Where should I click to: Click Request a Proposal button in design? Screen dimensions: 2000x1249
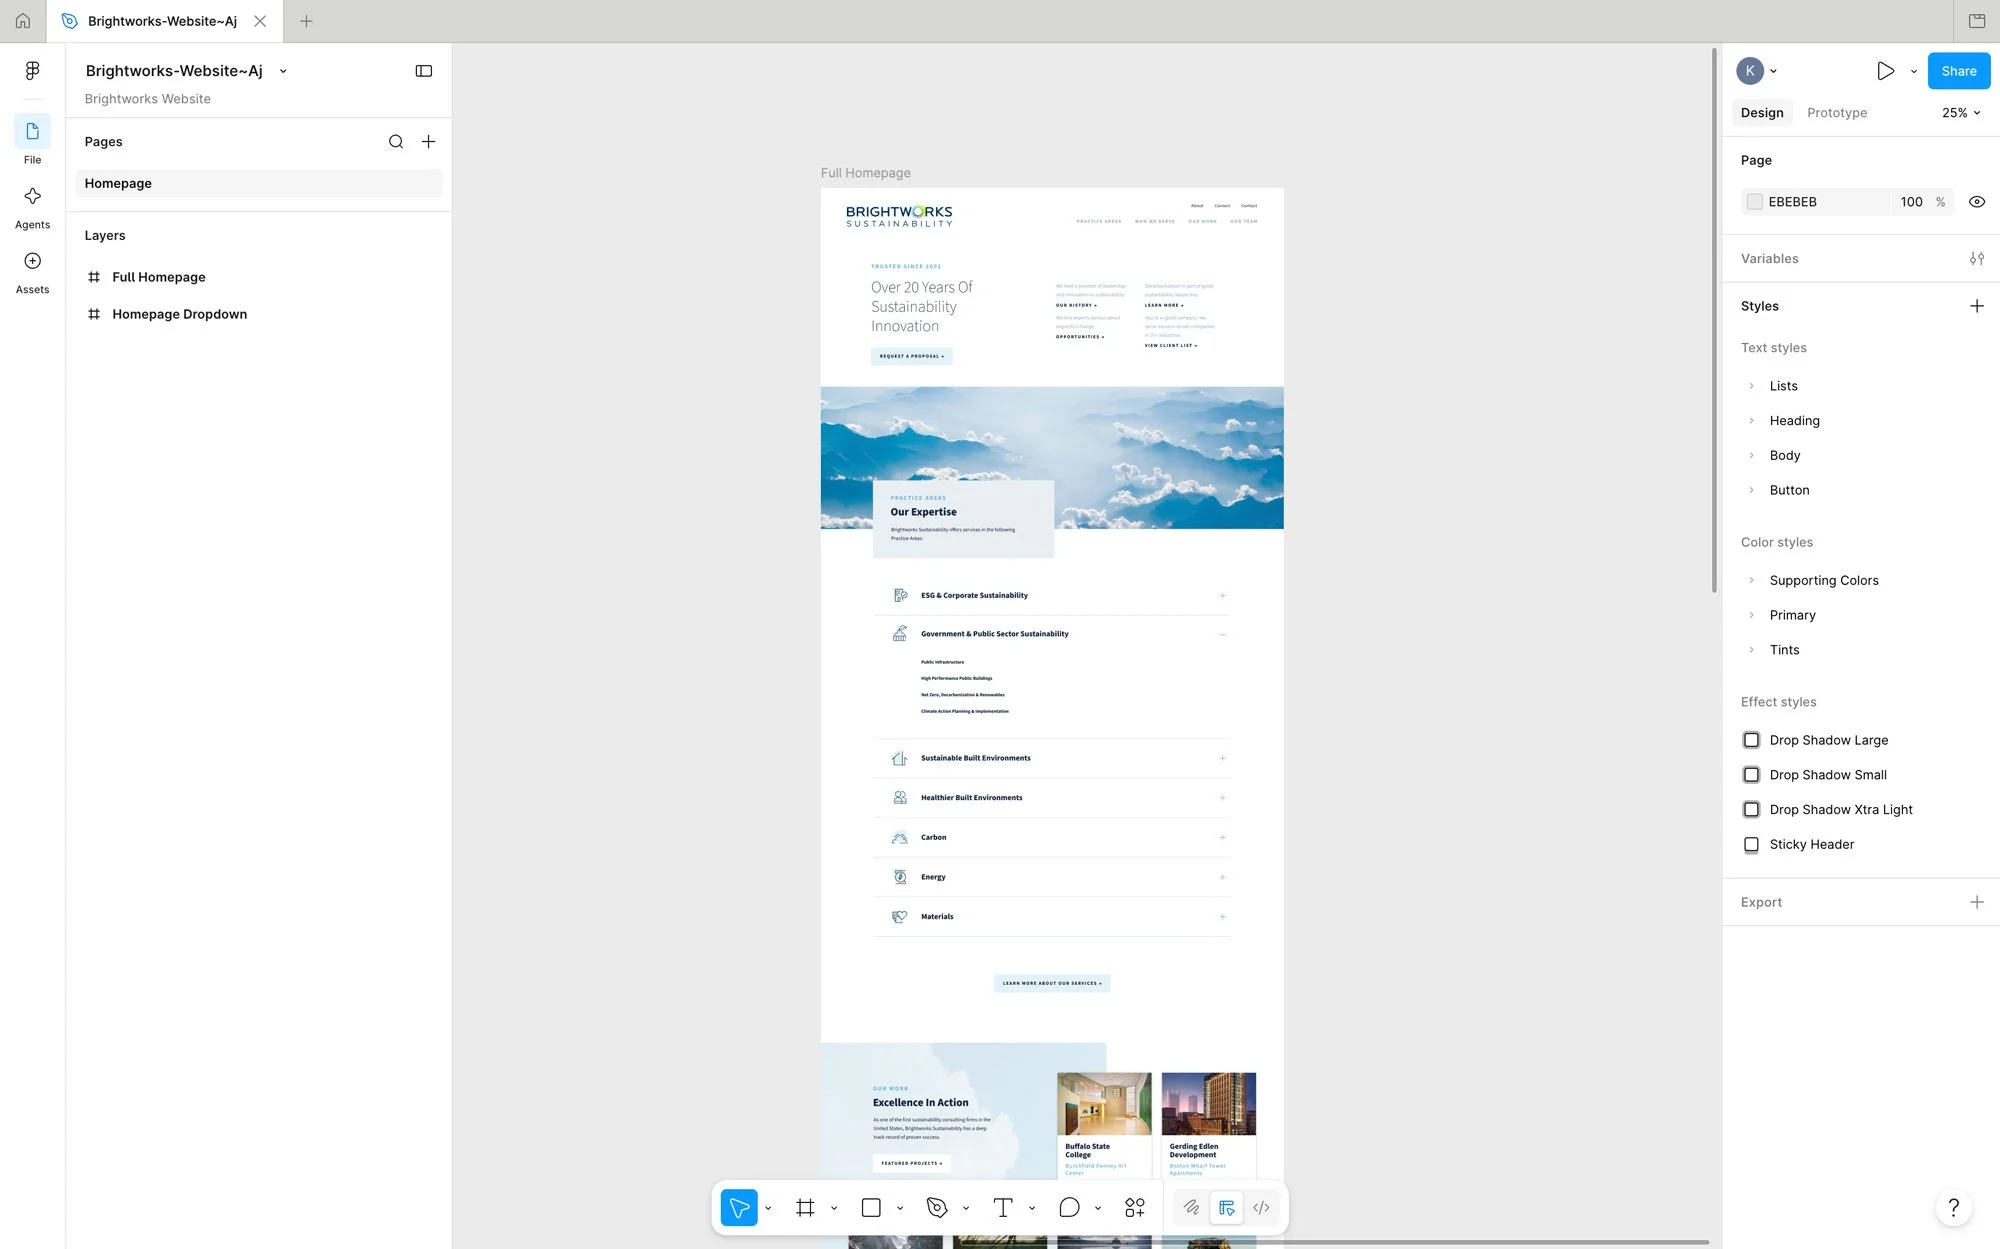[x=912, y=356]
